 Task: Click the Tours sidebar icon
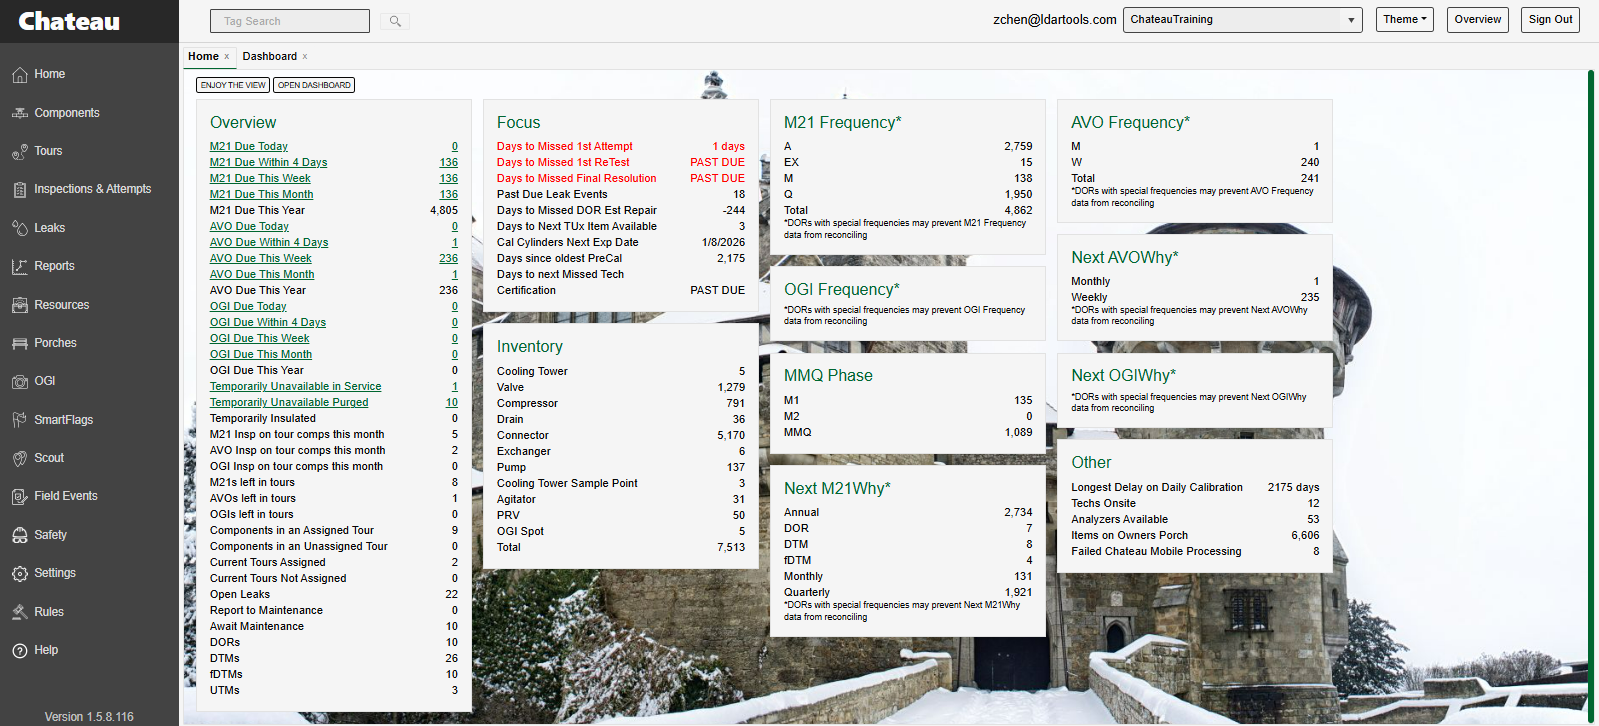pos(20,152)
